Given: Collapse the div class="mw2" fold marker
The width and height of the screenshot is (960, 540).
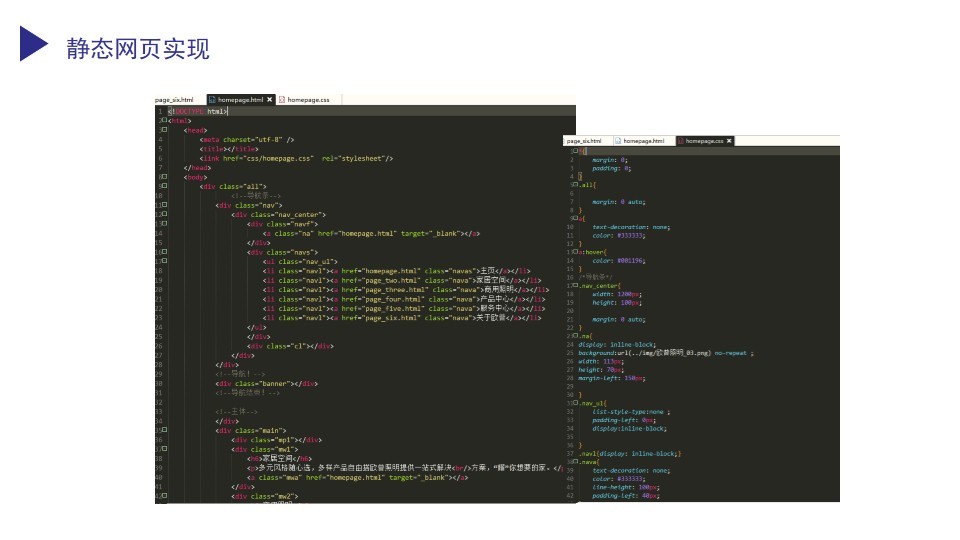Looking at the screenshot, I should point(164,495).
